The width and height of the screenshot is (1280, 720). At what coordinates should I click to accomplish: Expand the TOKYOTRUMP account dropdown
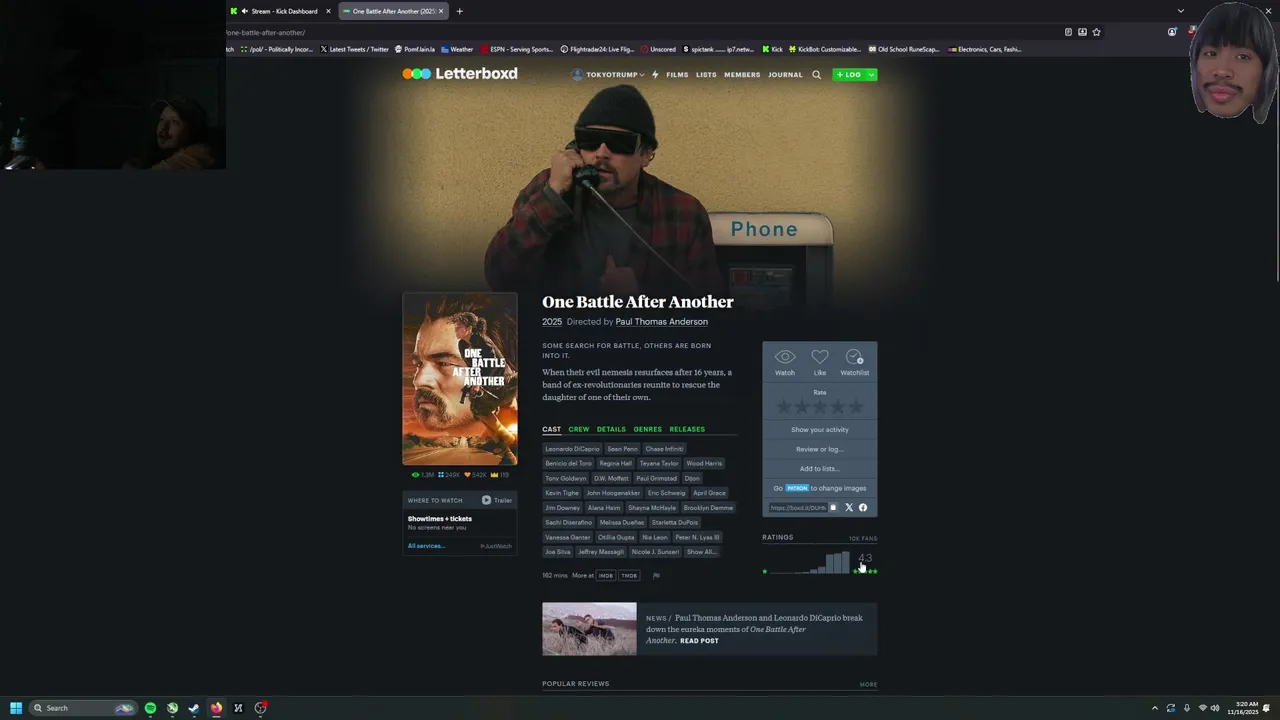click(608, 75)
